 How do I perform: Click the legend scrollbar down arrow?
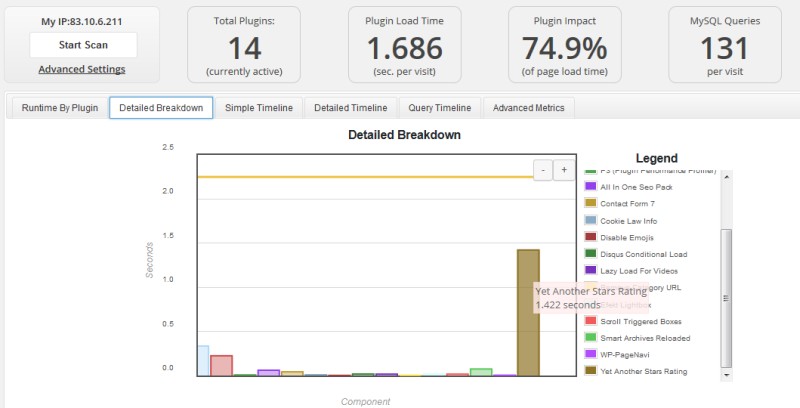click(726, 375)
